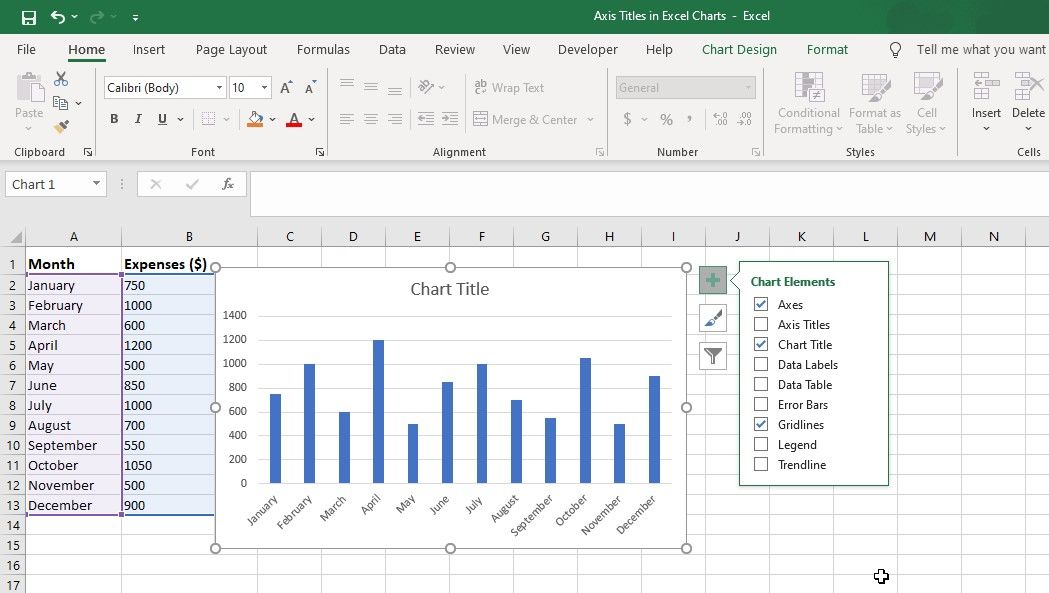Click the font color red swatch

293,120
